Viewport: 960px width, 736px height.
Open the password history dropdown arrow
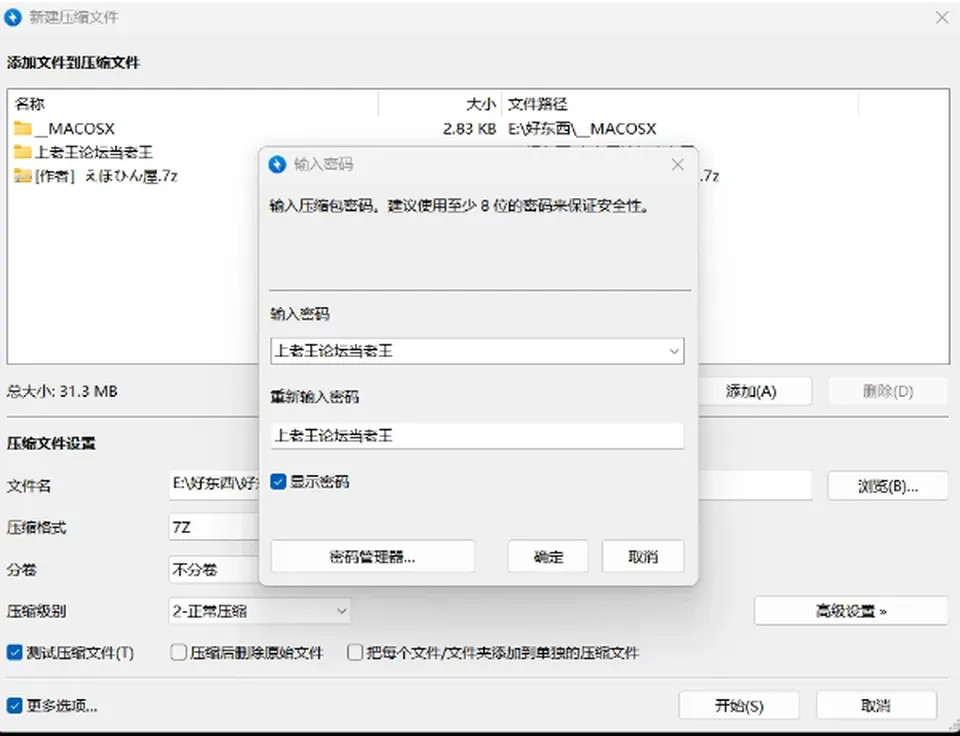coord(673,351)
